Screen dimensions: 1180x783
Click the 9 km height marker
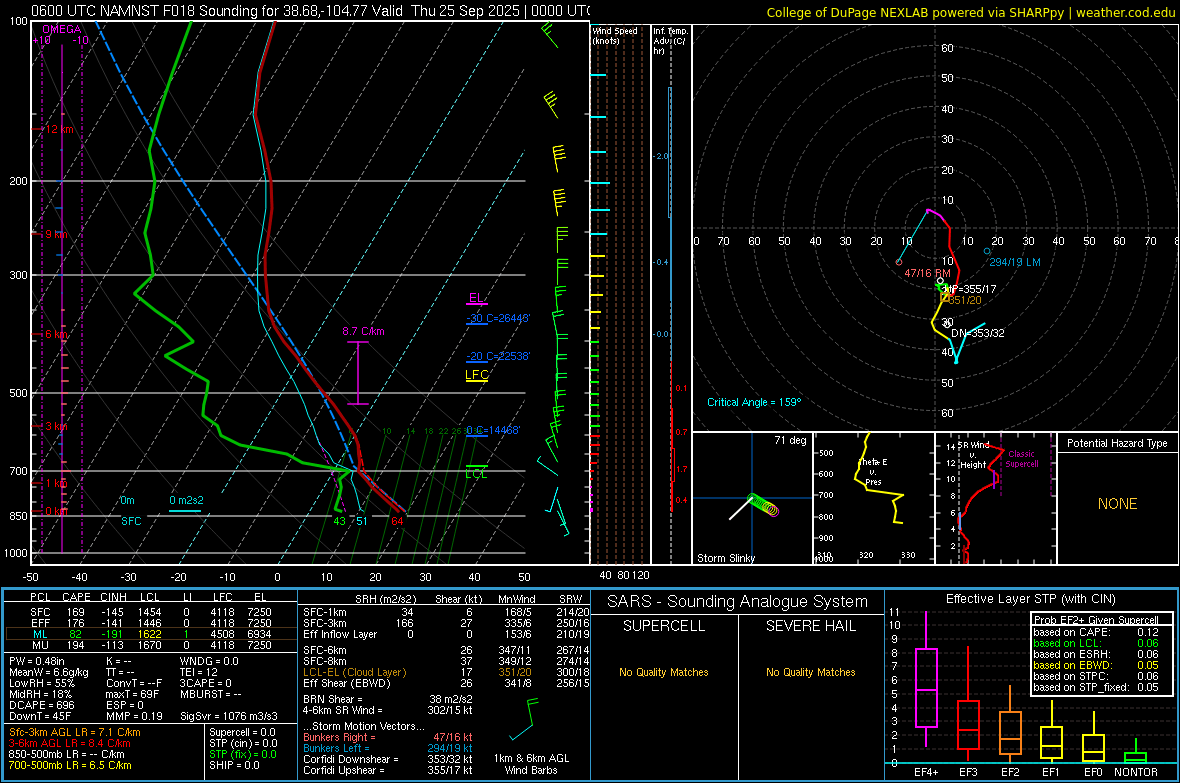[56, 234]
